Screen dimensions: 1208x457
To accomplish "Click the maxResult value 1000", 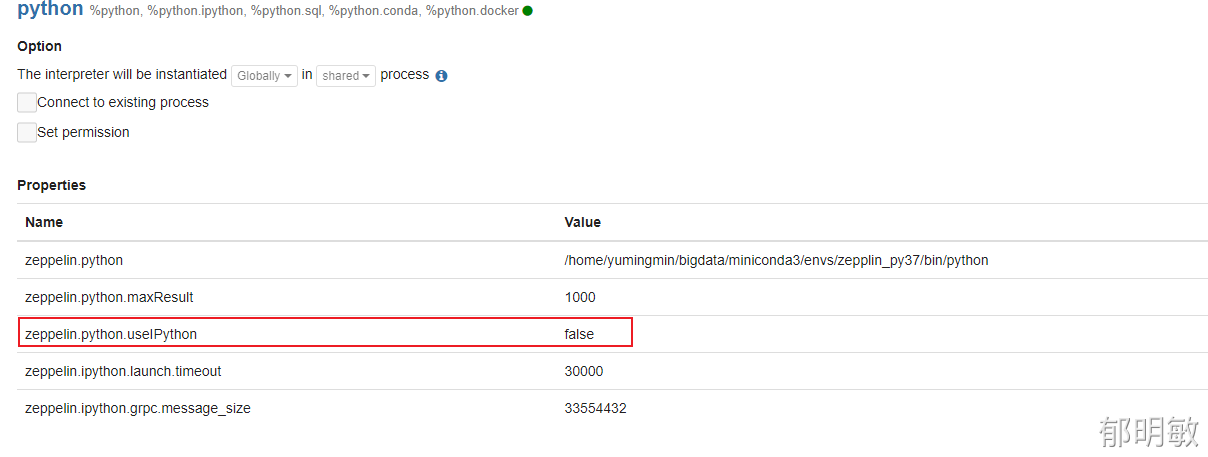I will coord(580,297).
